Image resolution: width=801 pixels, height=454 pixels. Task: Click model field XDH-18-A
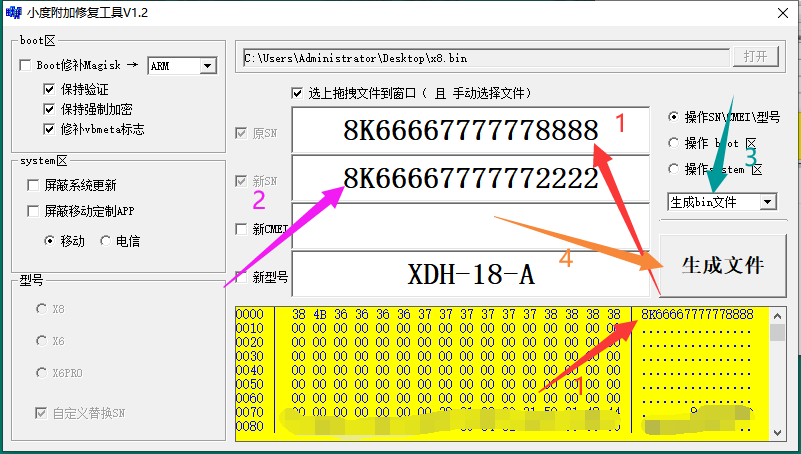click(x=470, y=274)
